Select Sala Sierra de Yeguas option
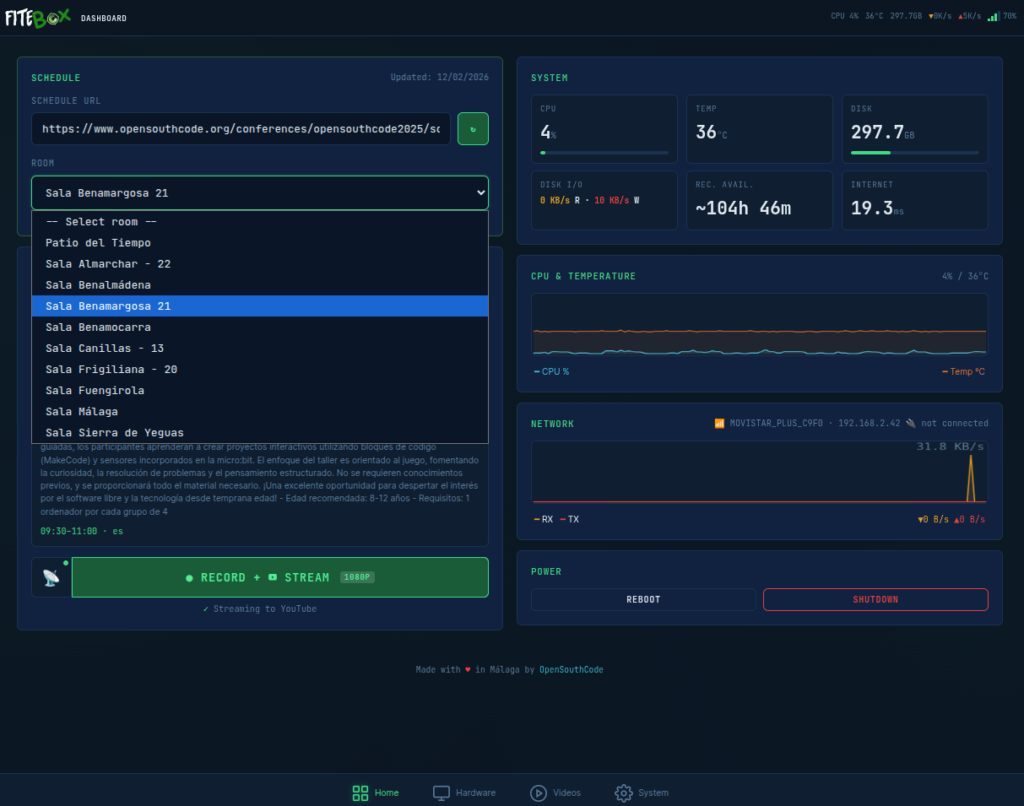Viewport: 1024px width, 806px height. [114, 432]
